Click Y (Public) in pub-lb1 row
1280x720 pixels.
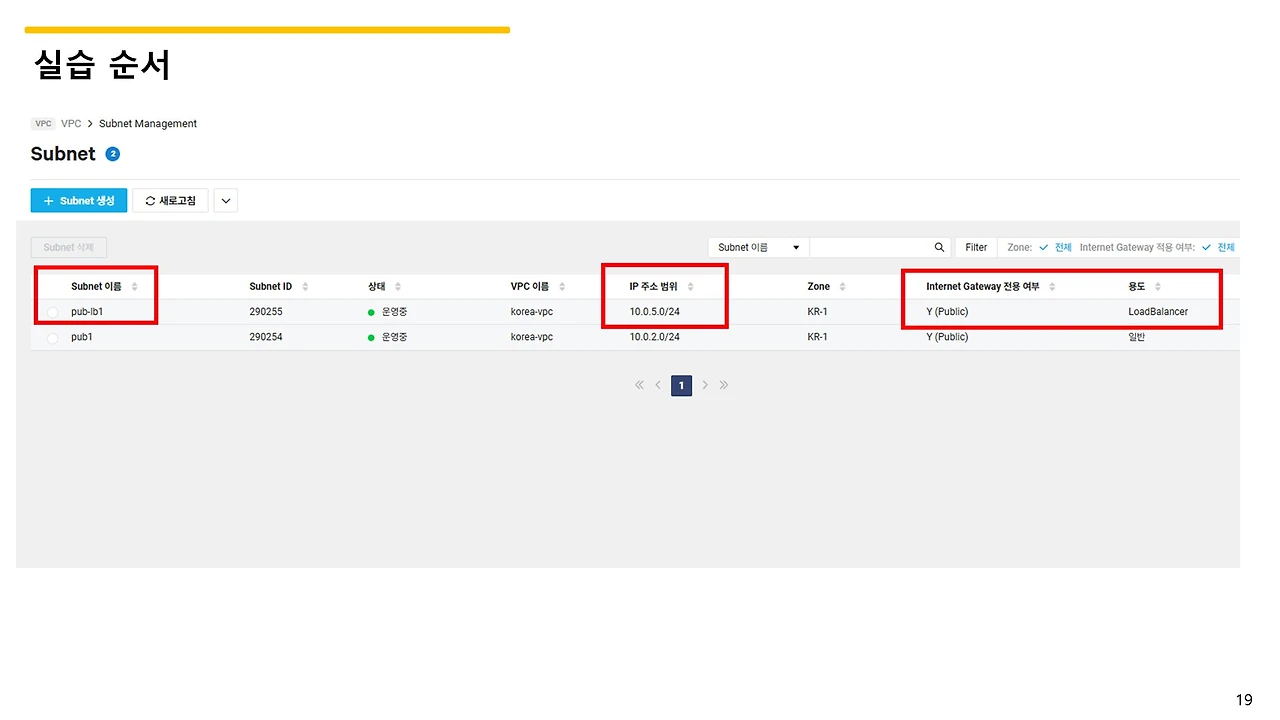click(947, 312)
